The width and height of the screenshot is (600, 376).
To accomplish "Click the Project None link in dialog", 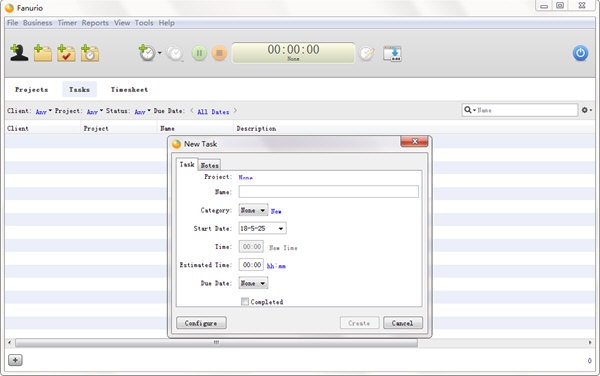I will (245, 177).
